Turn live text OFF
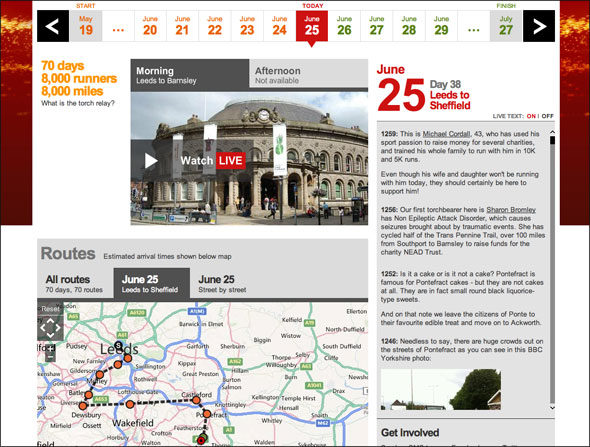Viewport: 590px width, 447px height. click(x=547, y=116)
